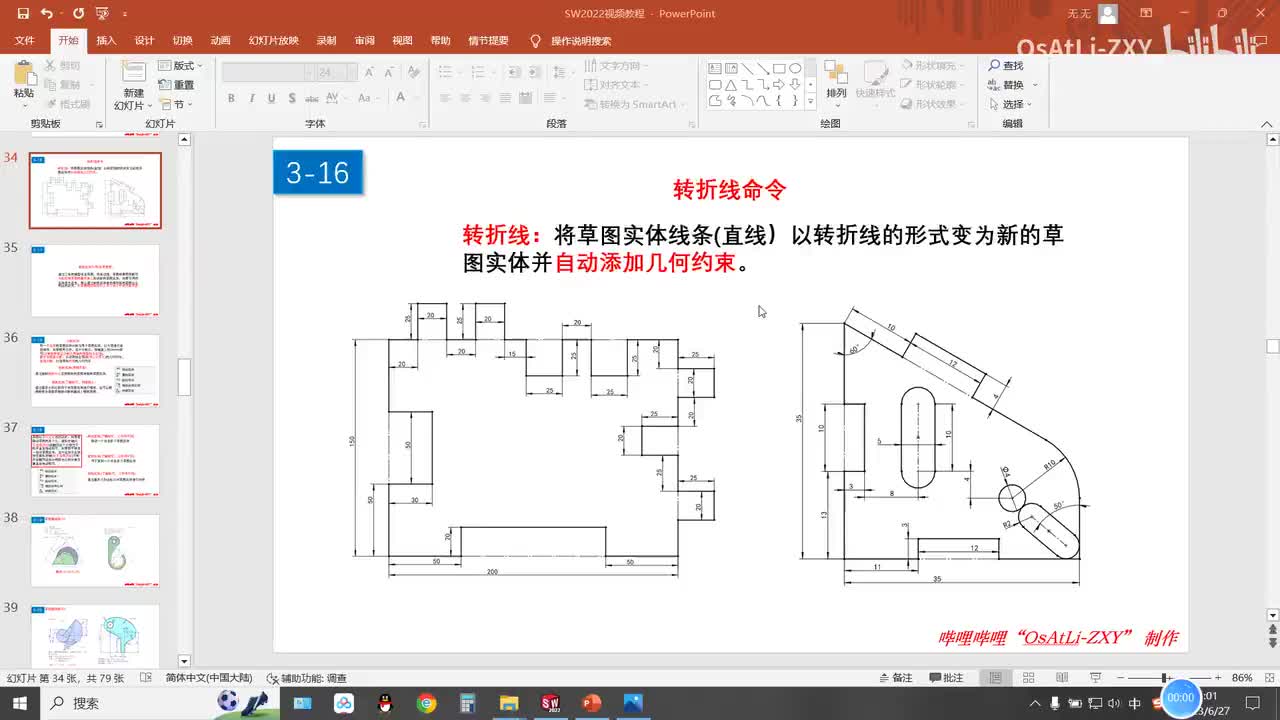This screenshot has height=720, width=1280.
Task: Expand the shapes gallery More arrow
Action: [x=811, y=102]
